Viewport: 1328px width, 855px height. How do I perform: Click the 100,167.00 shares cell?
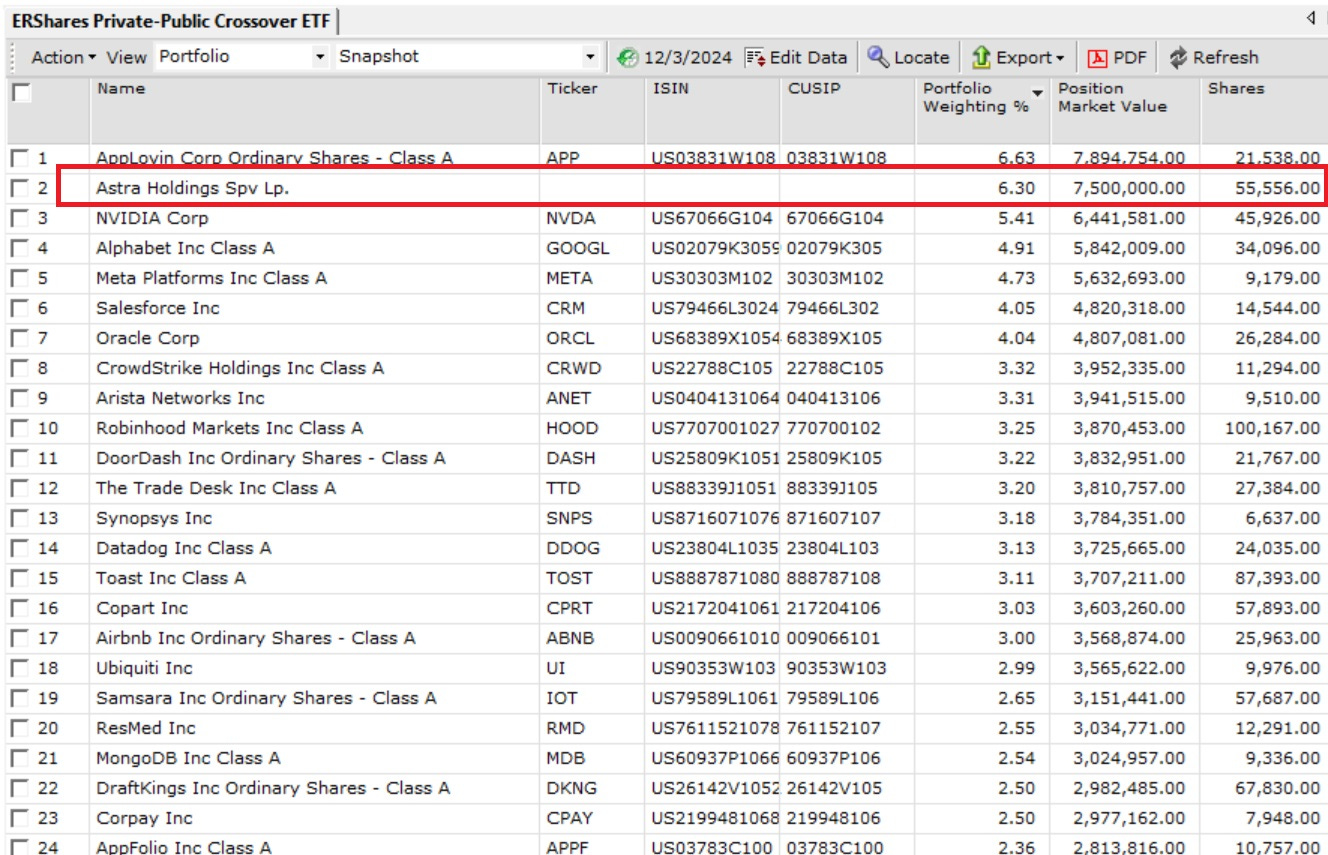click(x=1264, y=428)
